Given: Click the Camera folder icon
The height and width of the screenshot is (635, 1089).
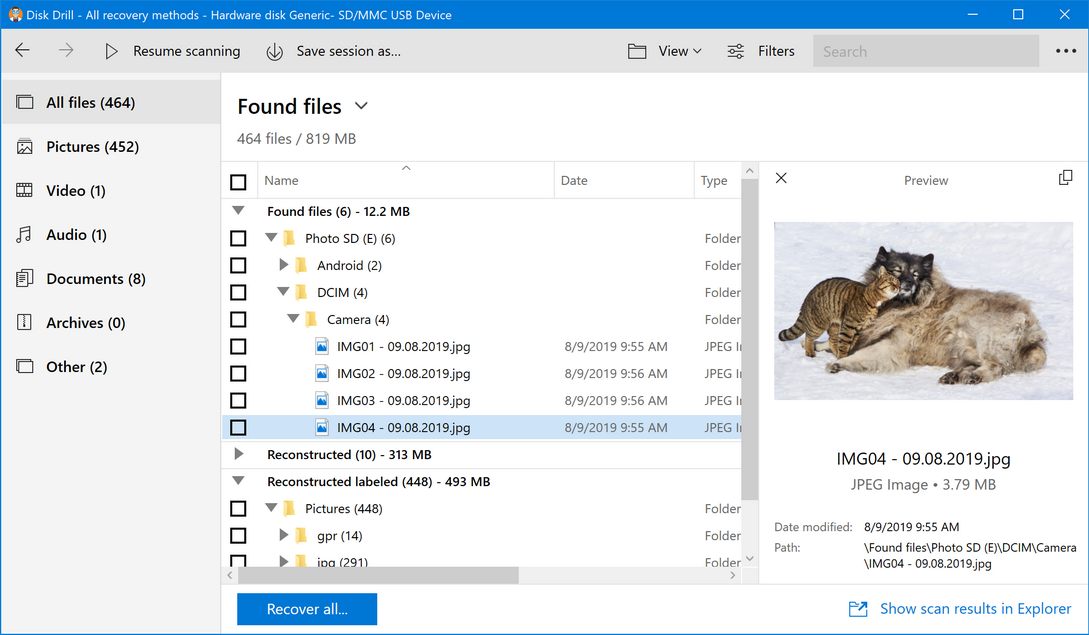Looking at the screenshot, I should (311, 320).
